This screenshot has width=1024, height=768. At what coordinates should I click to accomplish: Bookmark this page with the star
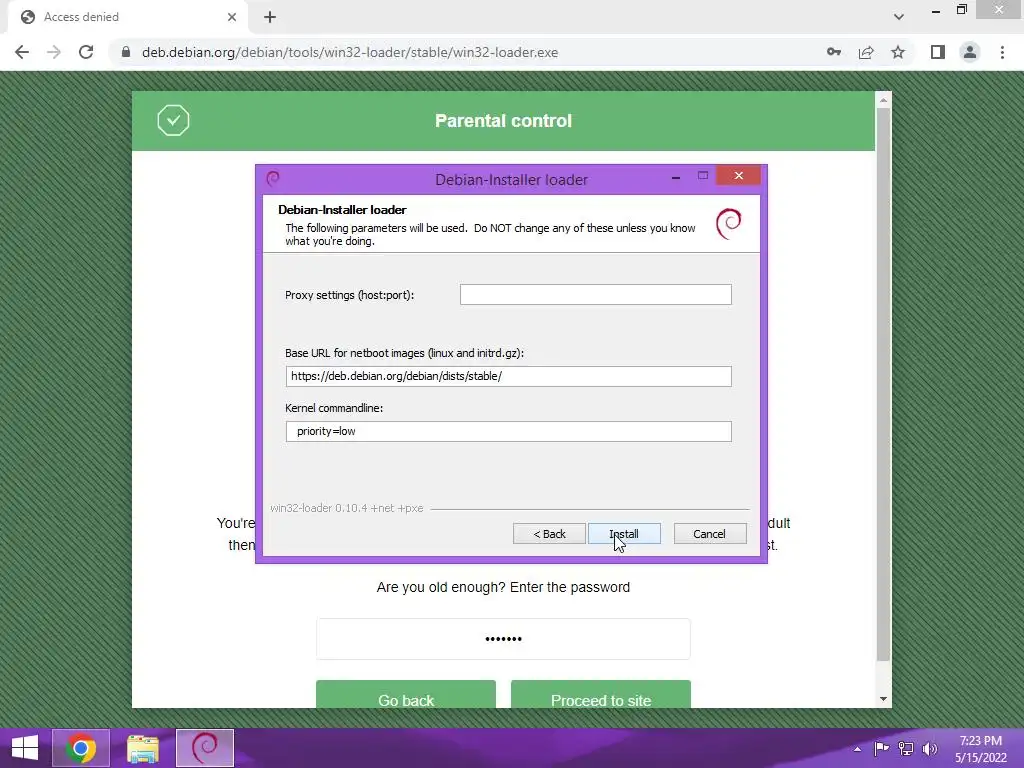point(898,52)
